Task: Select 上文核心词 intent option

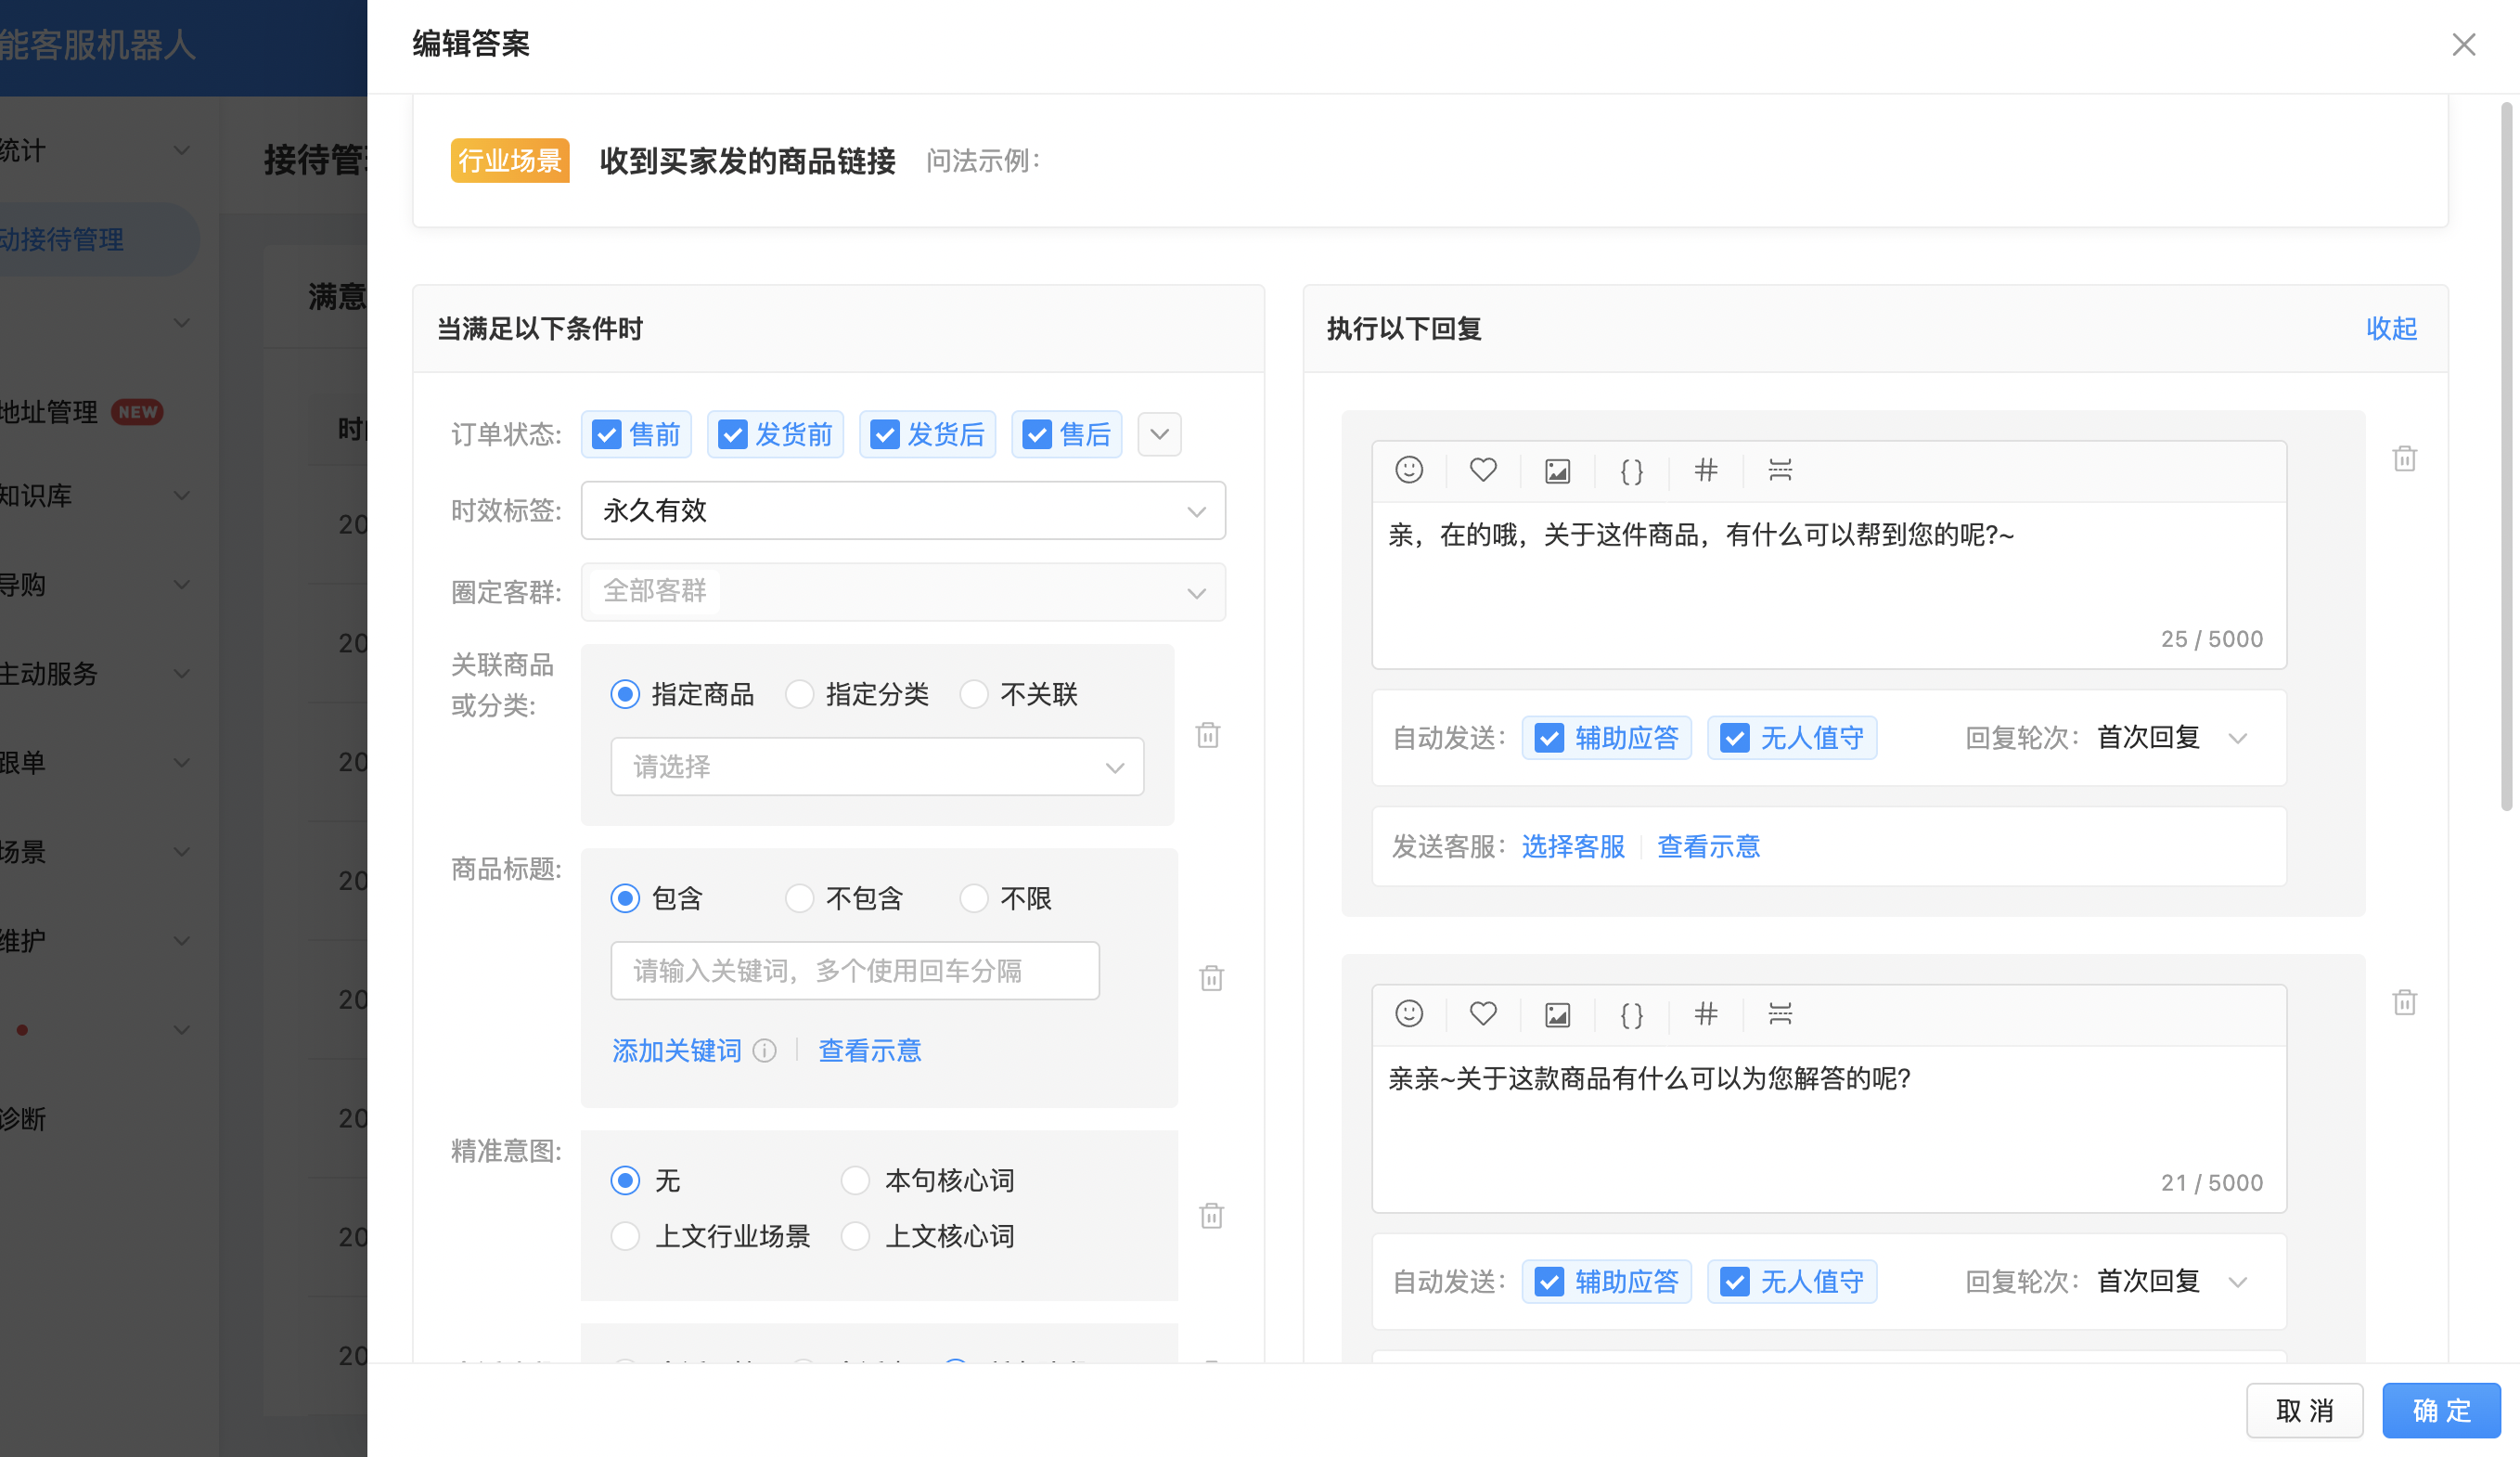Action: click(x=855, y=1236)
